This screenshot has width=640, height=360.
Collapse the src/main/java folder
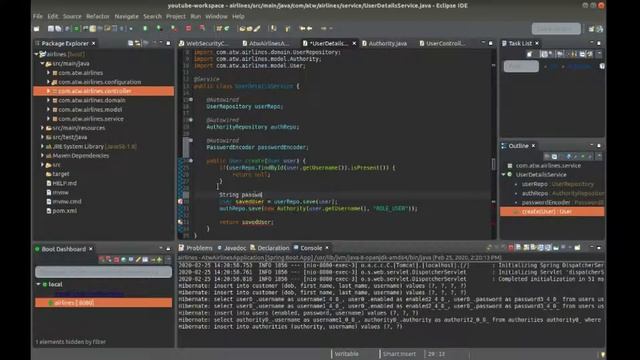coord(42,64)
